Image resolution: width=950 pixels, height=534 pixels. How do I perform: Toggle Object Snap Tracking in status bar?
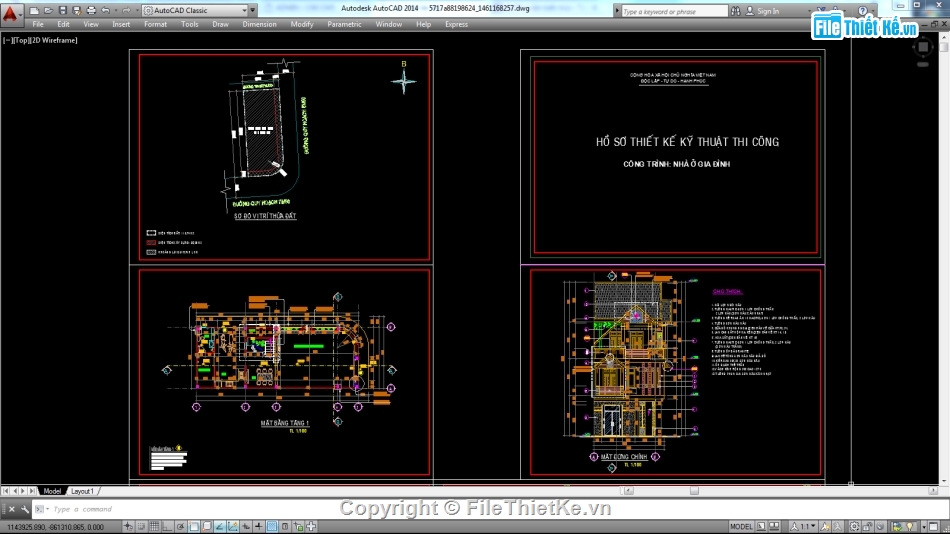click(x=220, y=527)
